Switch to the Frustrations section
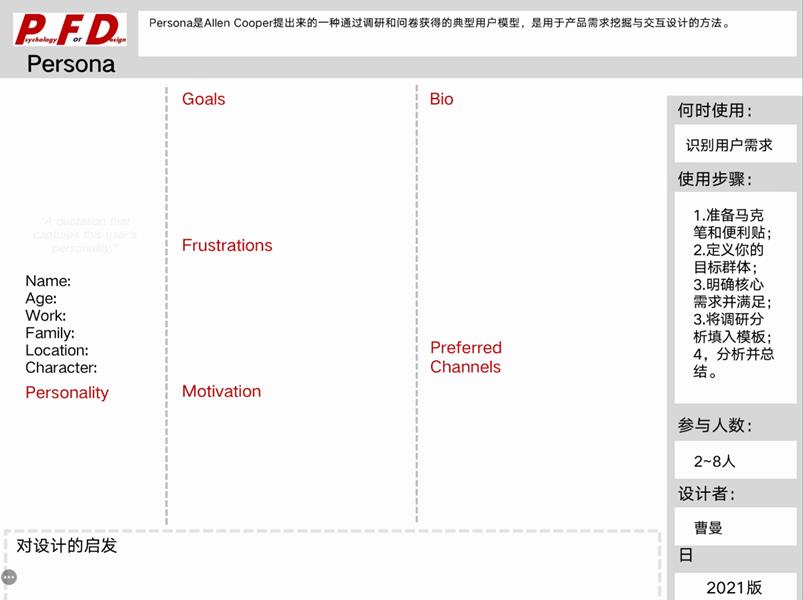This screenshot has height=600, width=803. (x=227, y=245)
